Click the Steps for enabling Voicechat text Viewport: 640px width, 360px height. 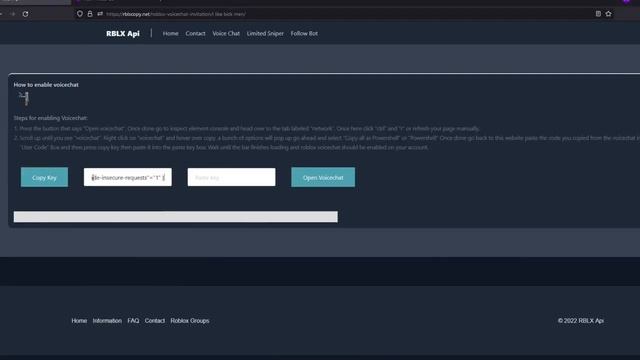pyautogui.click(x=51, y=118)
